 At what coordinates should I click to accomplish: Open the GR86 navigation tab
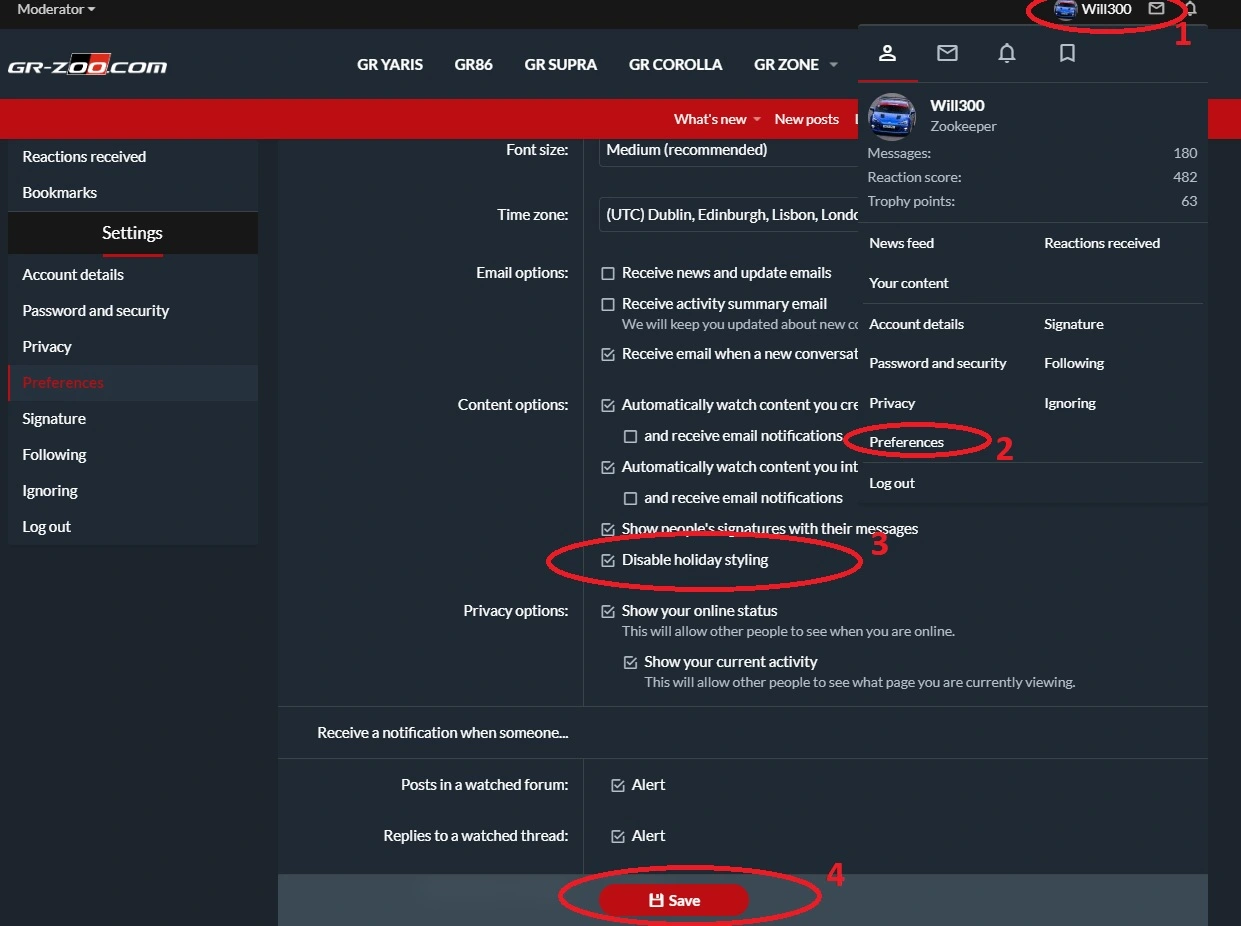point(474,65)
